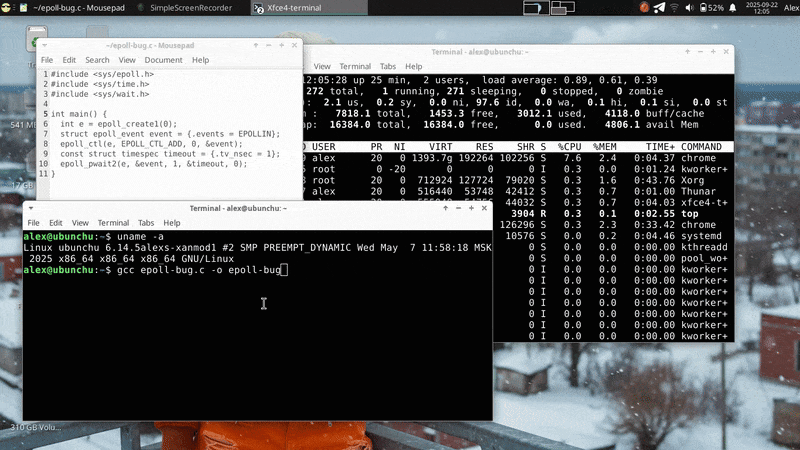Screen dimensions: 800x450
Task: Open the Mousepad View menu
Action: tap(127, 60)
